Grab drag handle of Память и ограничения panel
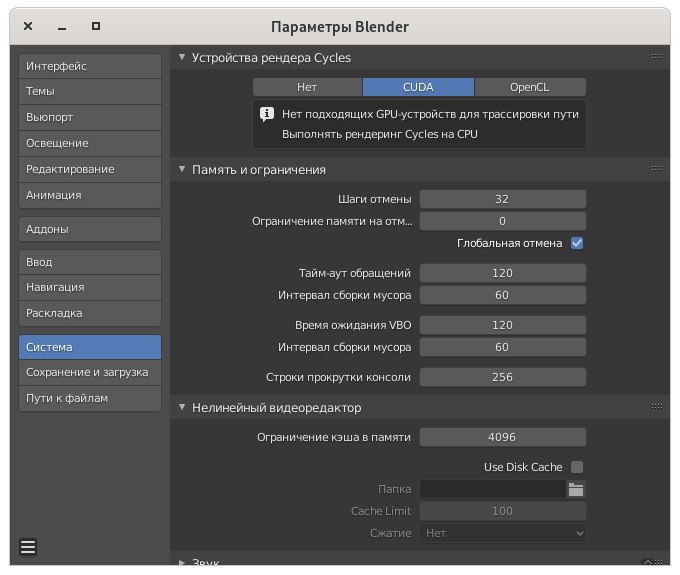680x575 pixels. click(657, 169)
